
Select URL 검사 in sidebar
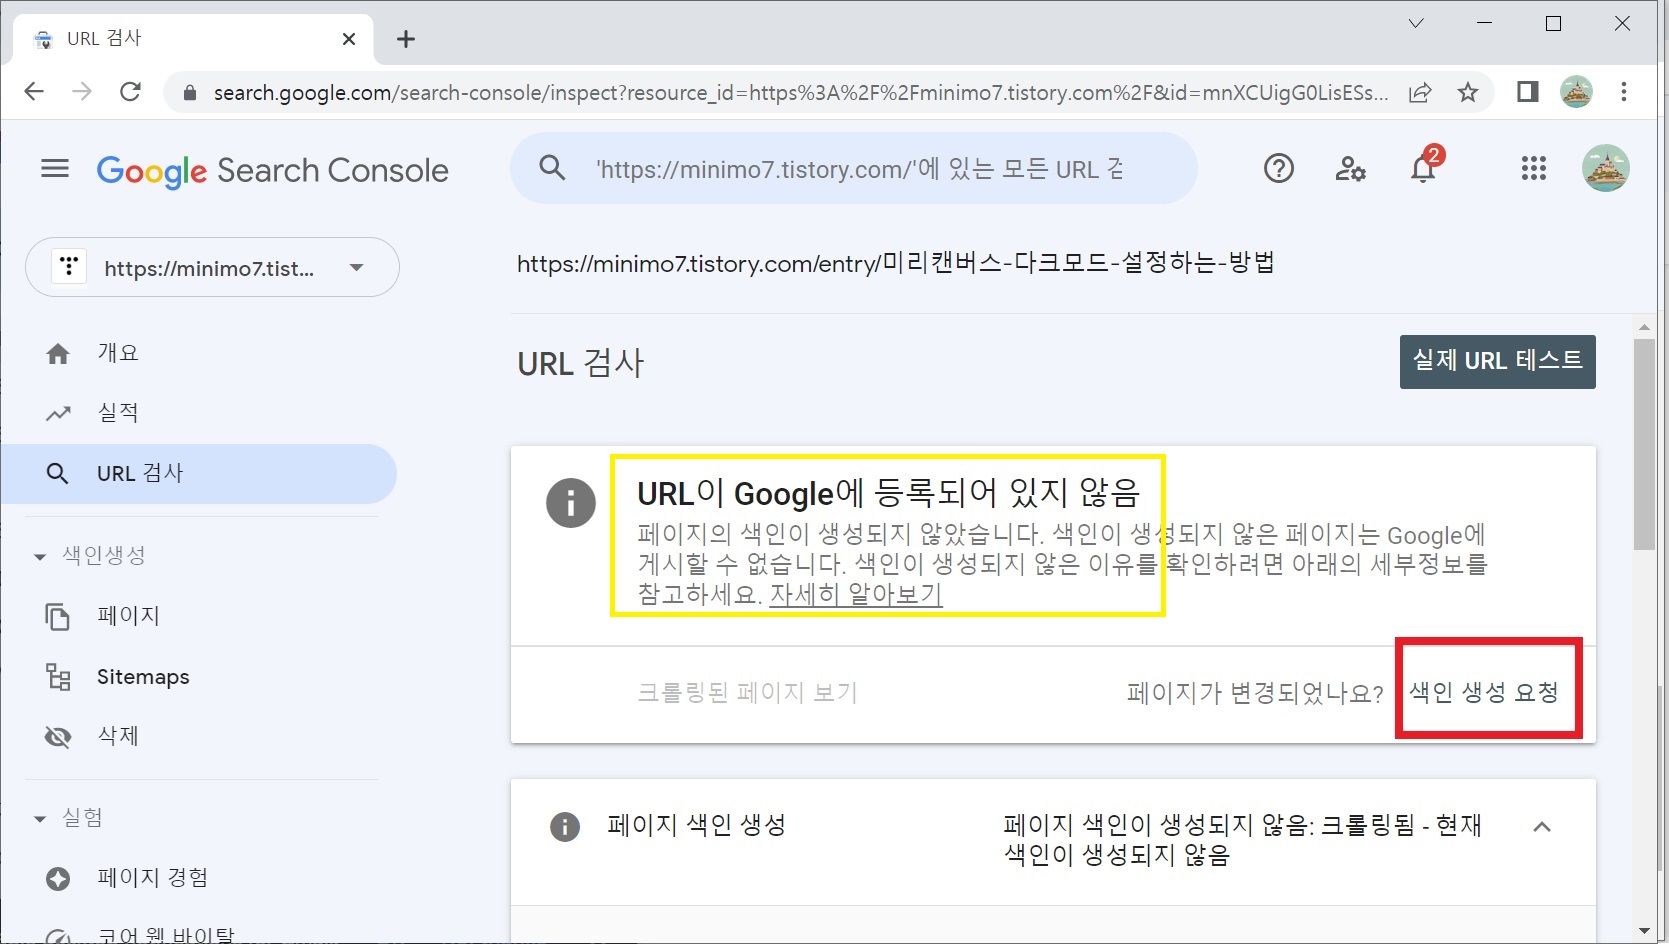click(x=199, y=473)
